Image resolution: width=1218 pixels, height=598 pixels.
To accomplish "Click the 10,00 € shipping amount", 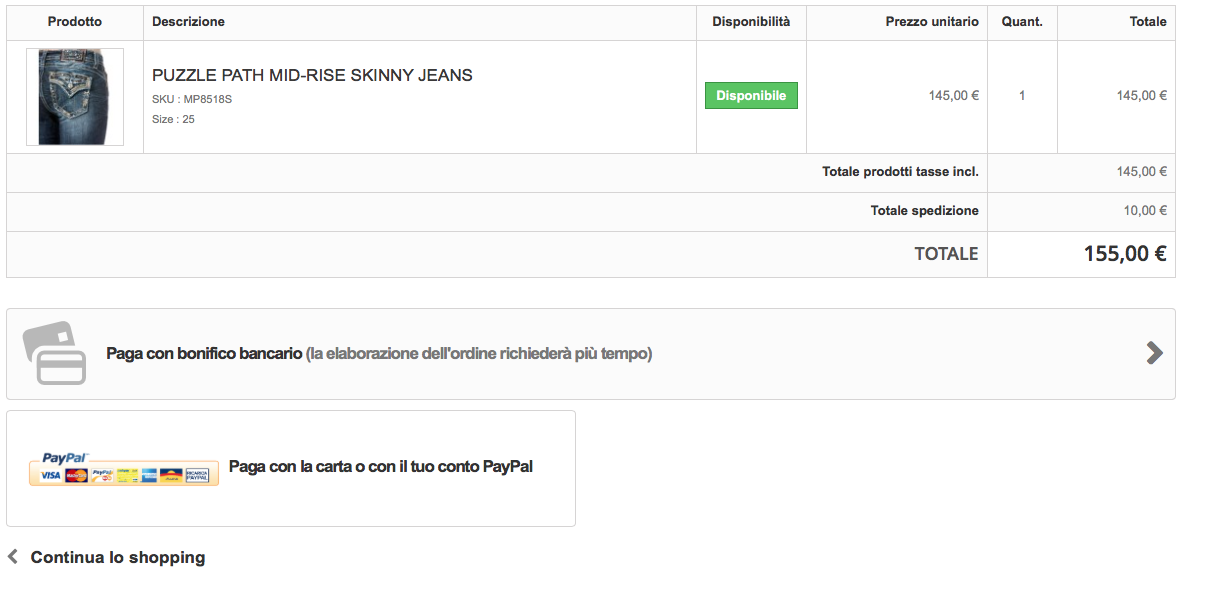I will coord(1145,211).
